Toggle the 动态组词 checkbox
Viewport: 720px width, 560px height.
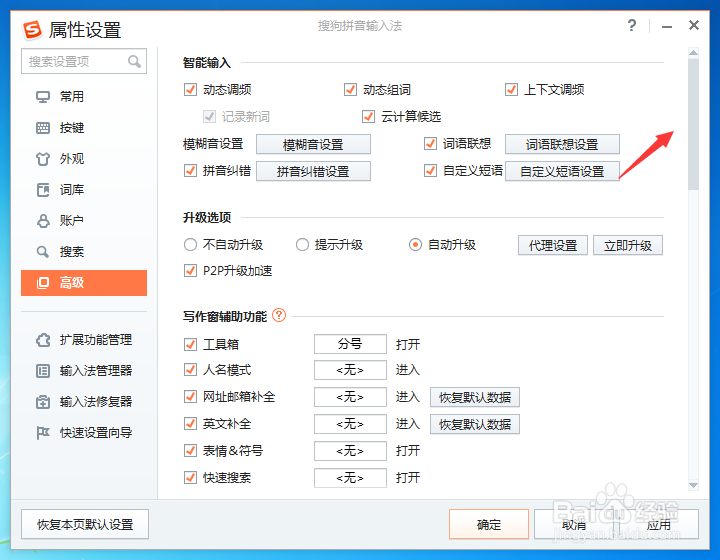click(350, 90)
